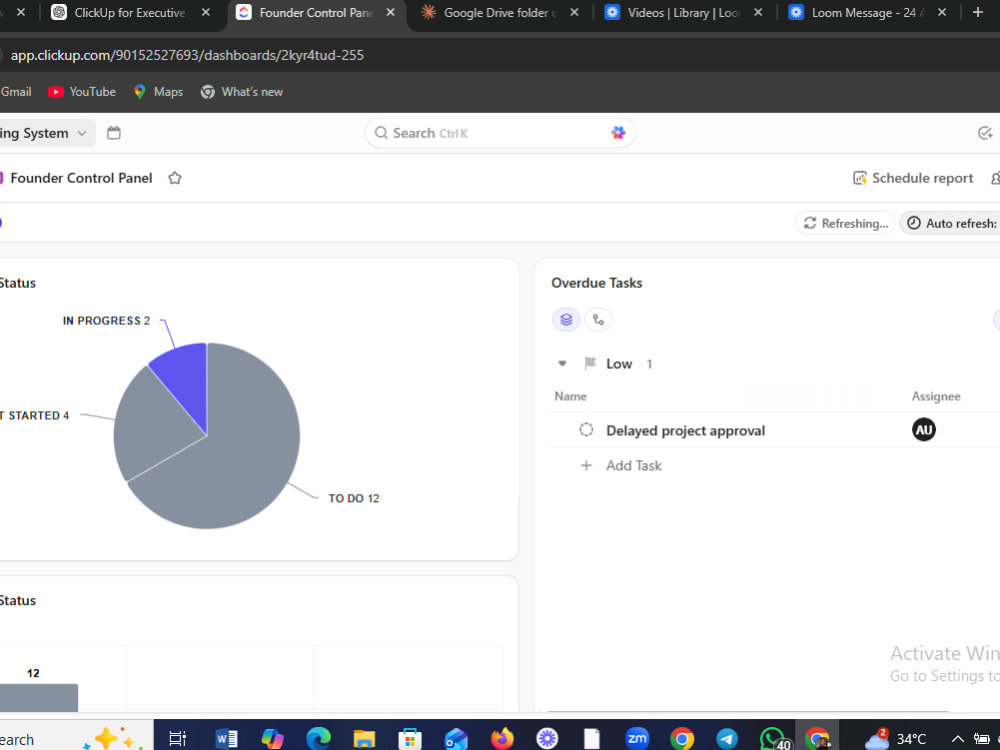The image size is (1000, 750).
Task: Show hidden system tray icons
Action: [x=957, y=739]
